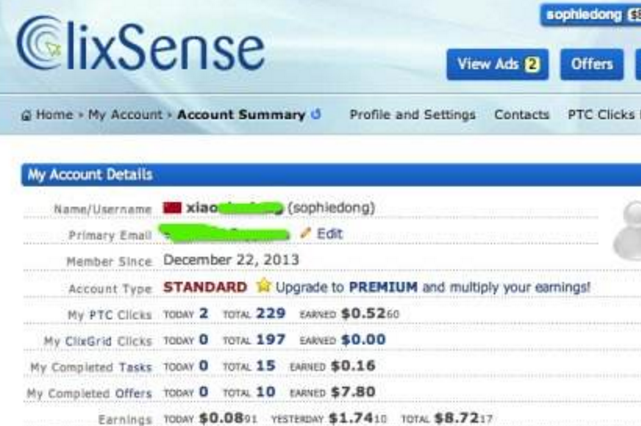Click Completed Offers earned $7.80
641x426 pixels.
[x=353, y=392]
